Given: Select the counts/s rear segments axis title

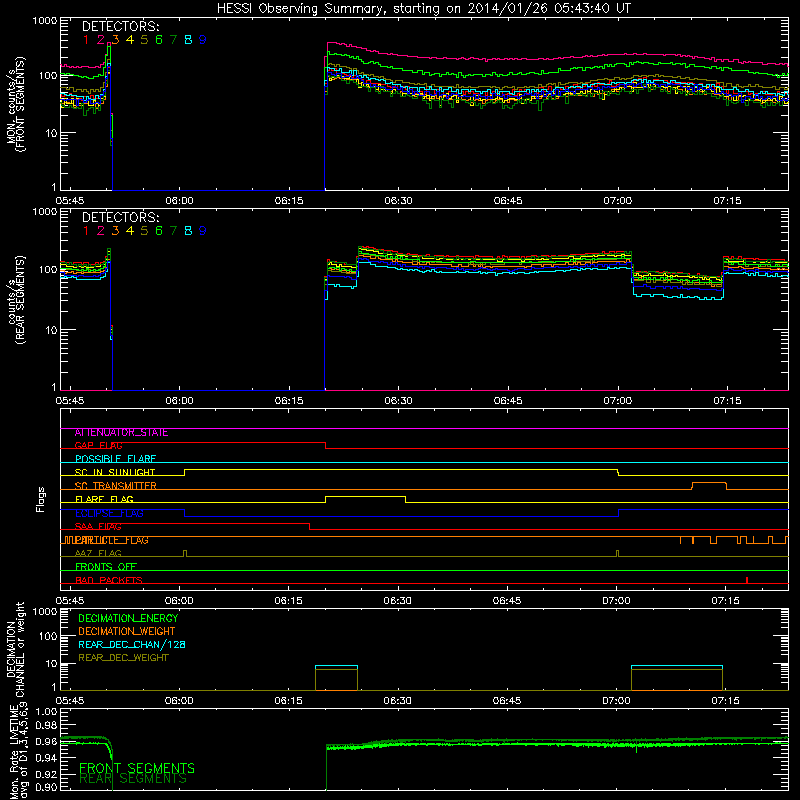Looking at the screenshot, I should pos(15,300).
